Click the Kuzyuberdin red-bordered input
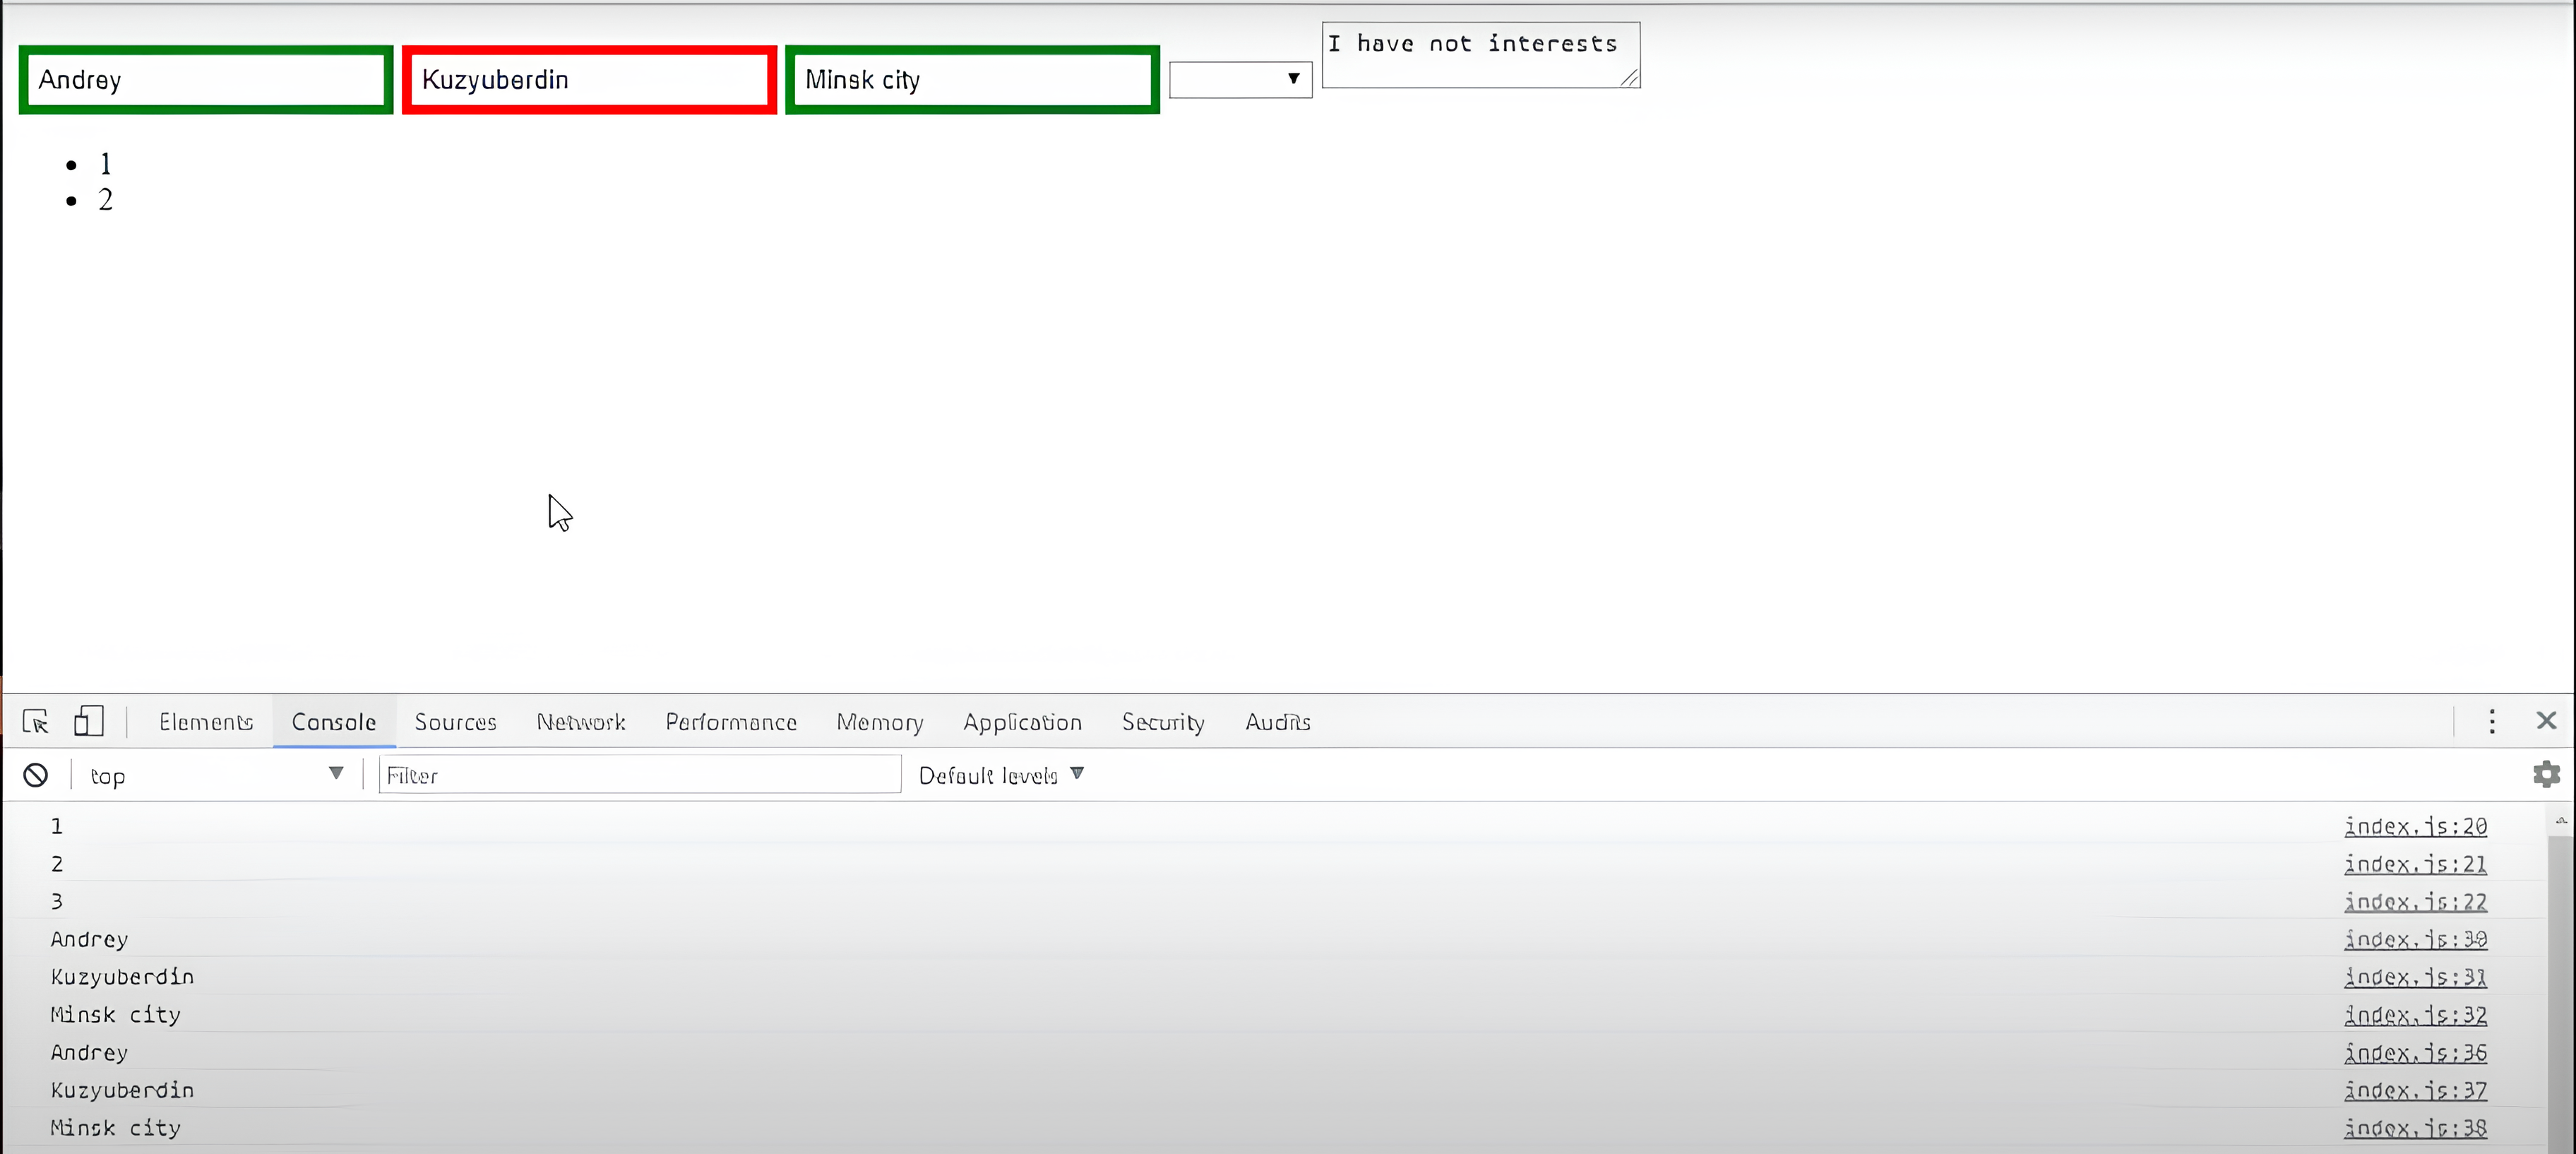2576x1154 pixels. click(589, 80)
